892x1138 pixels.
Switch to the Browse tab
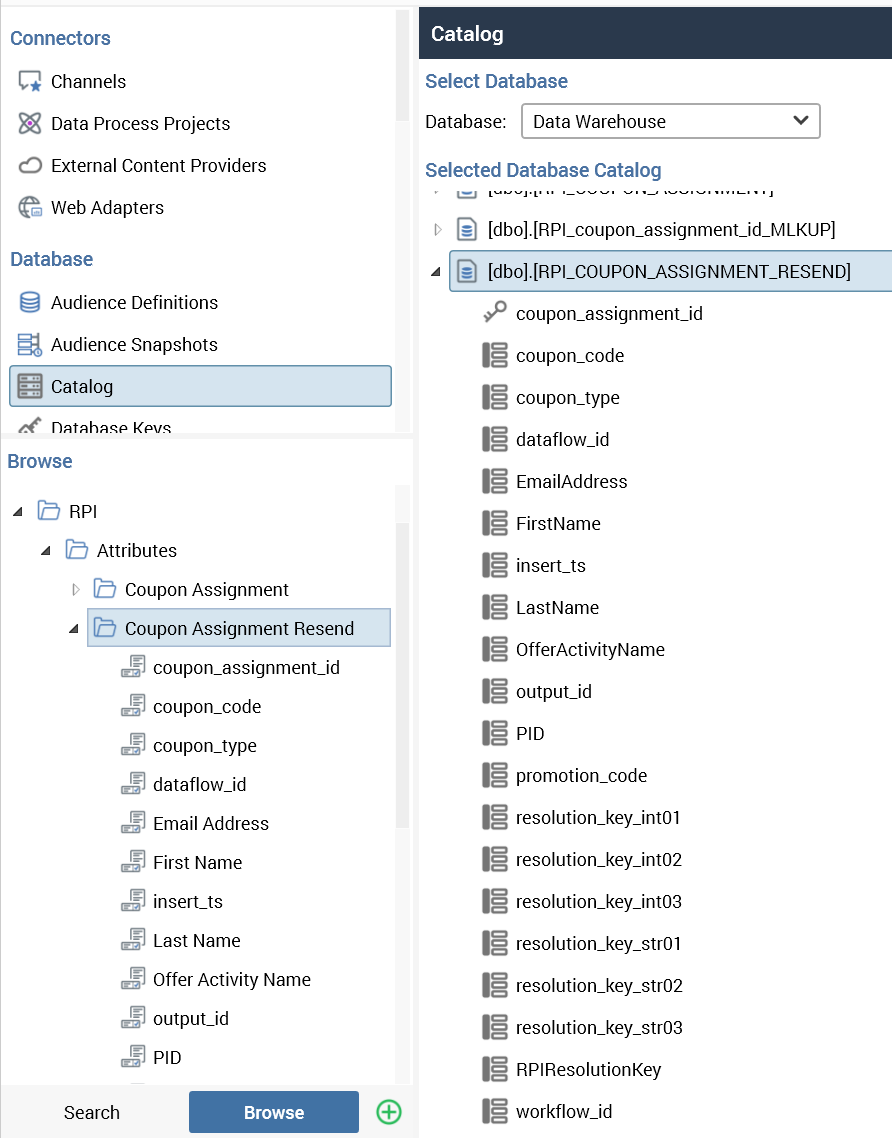coord(274,1112)
